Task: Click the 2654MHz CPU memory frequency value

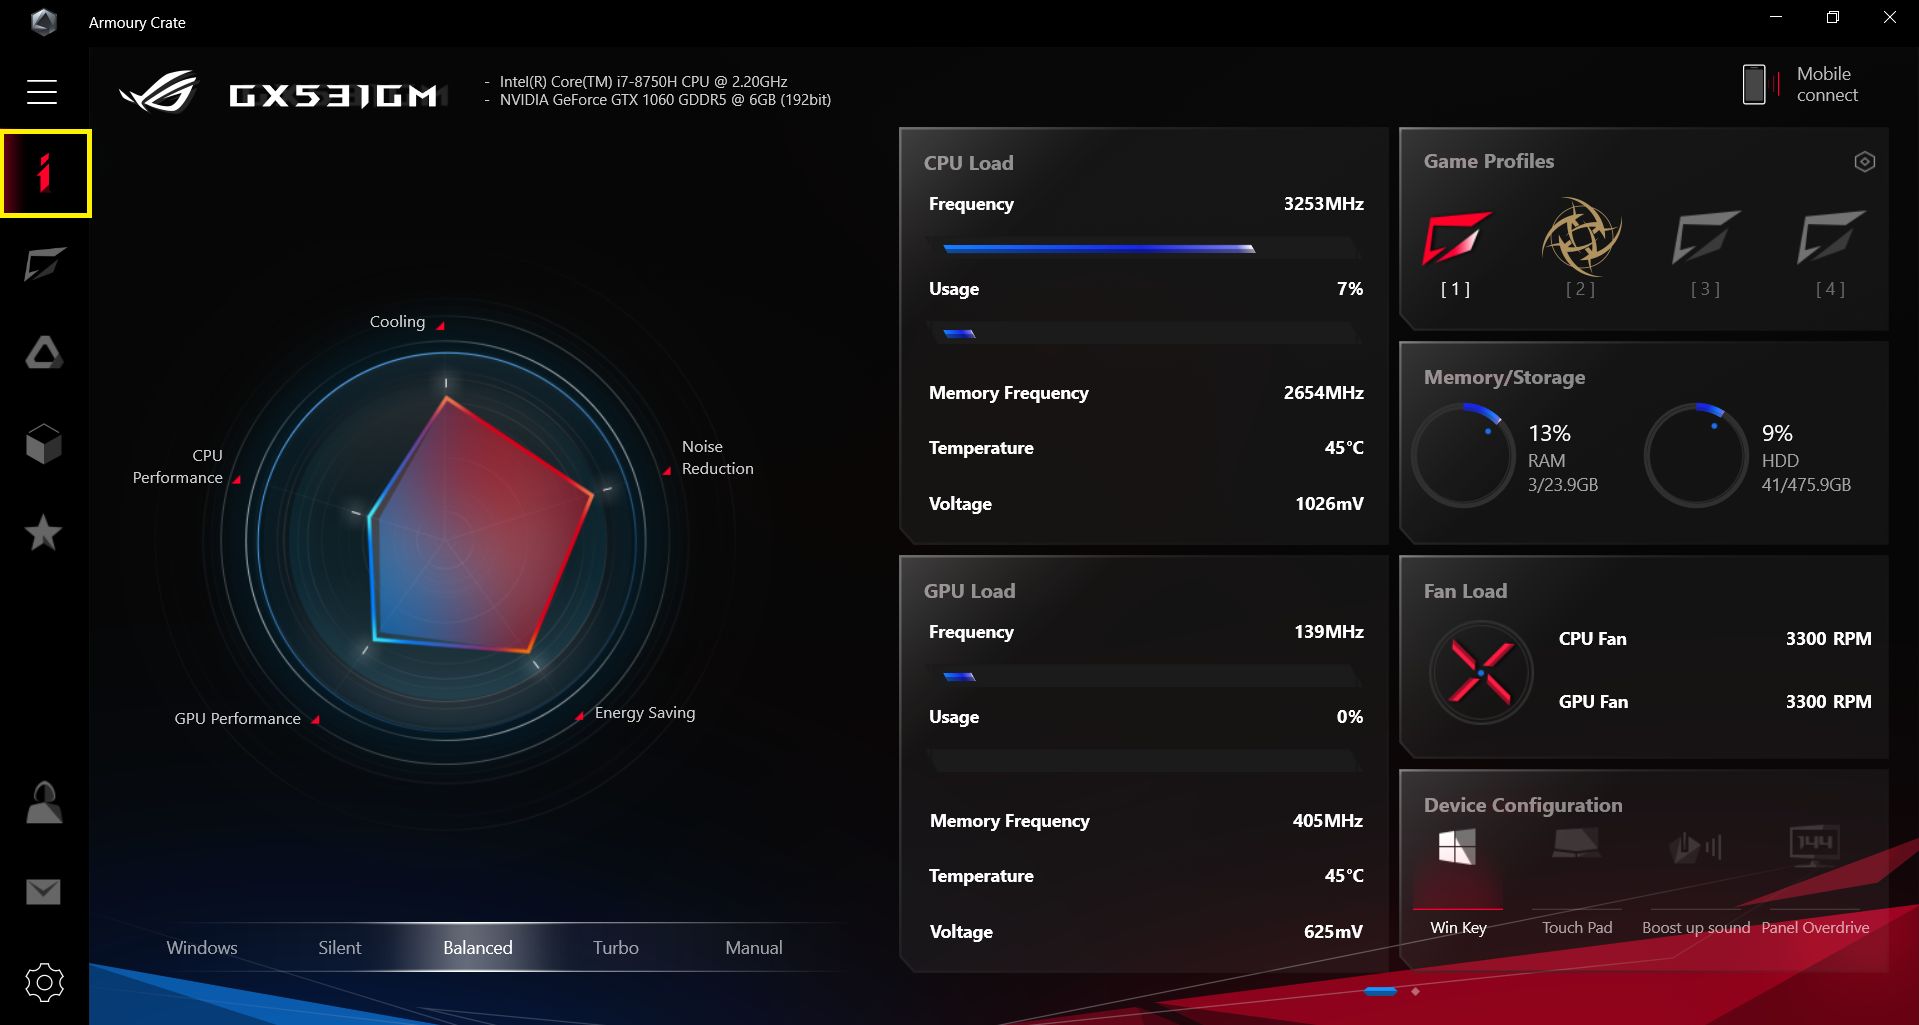Action: (x=1323, y=392)
